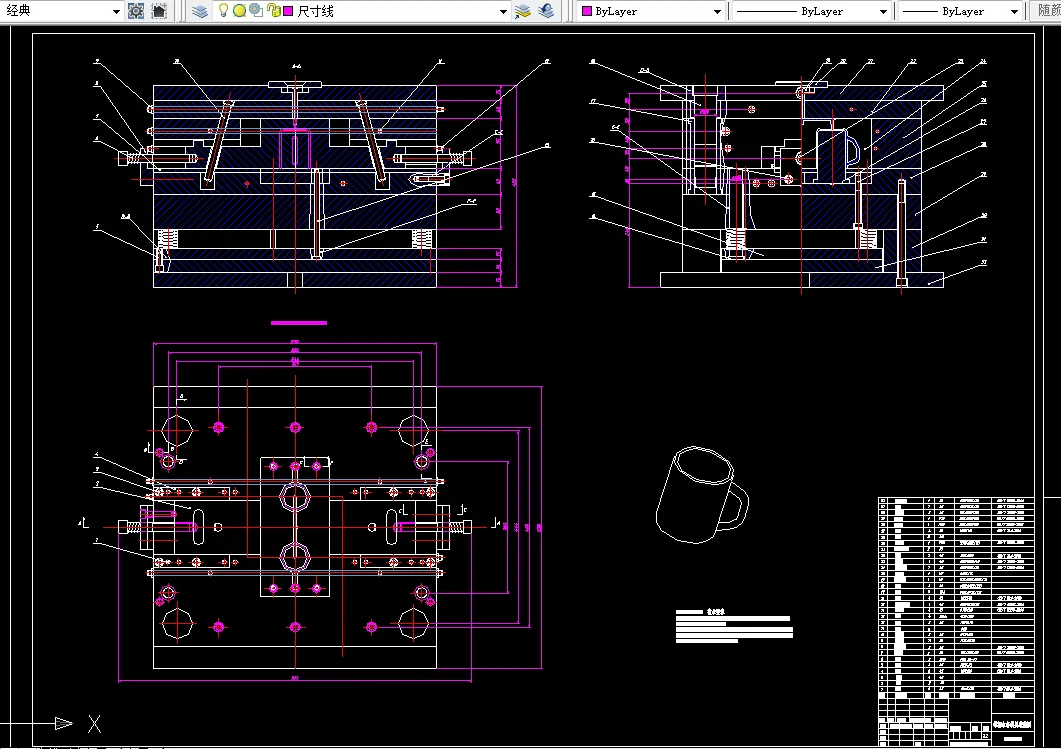The width and height of the screenshot is (1061, 749).
Task: Click Make Object's Layer Current icon
Action: 522,11
